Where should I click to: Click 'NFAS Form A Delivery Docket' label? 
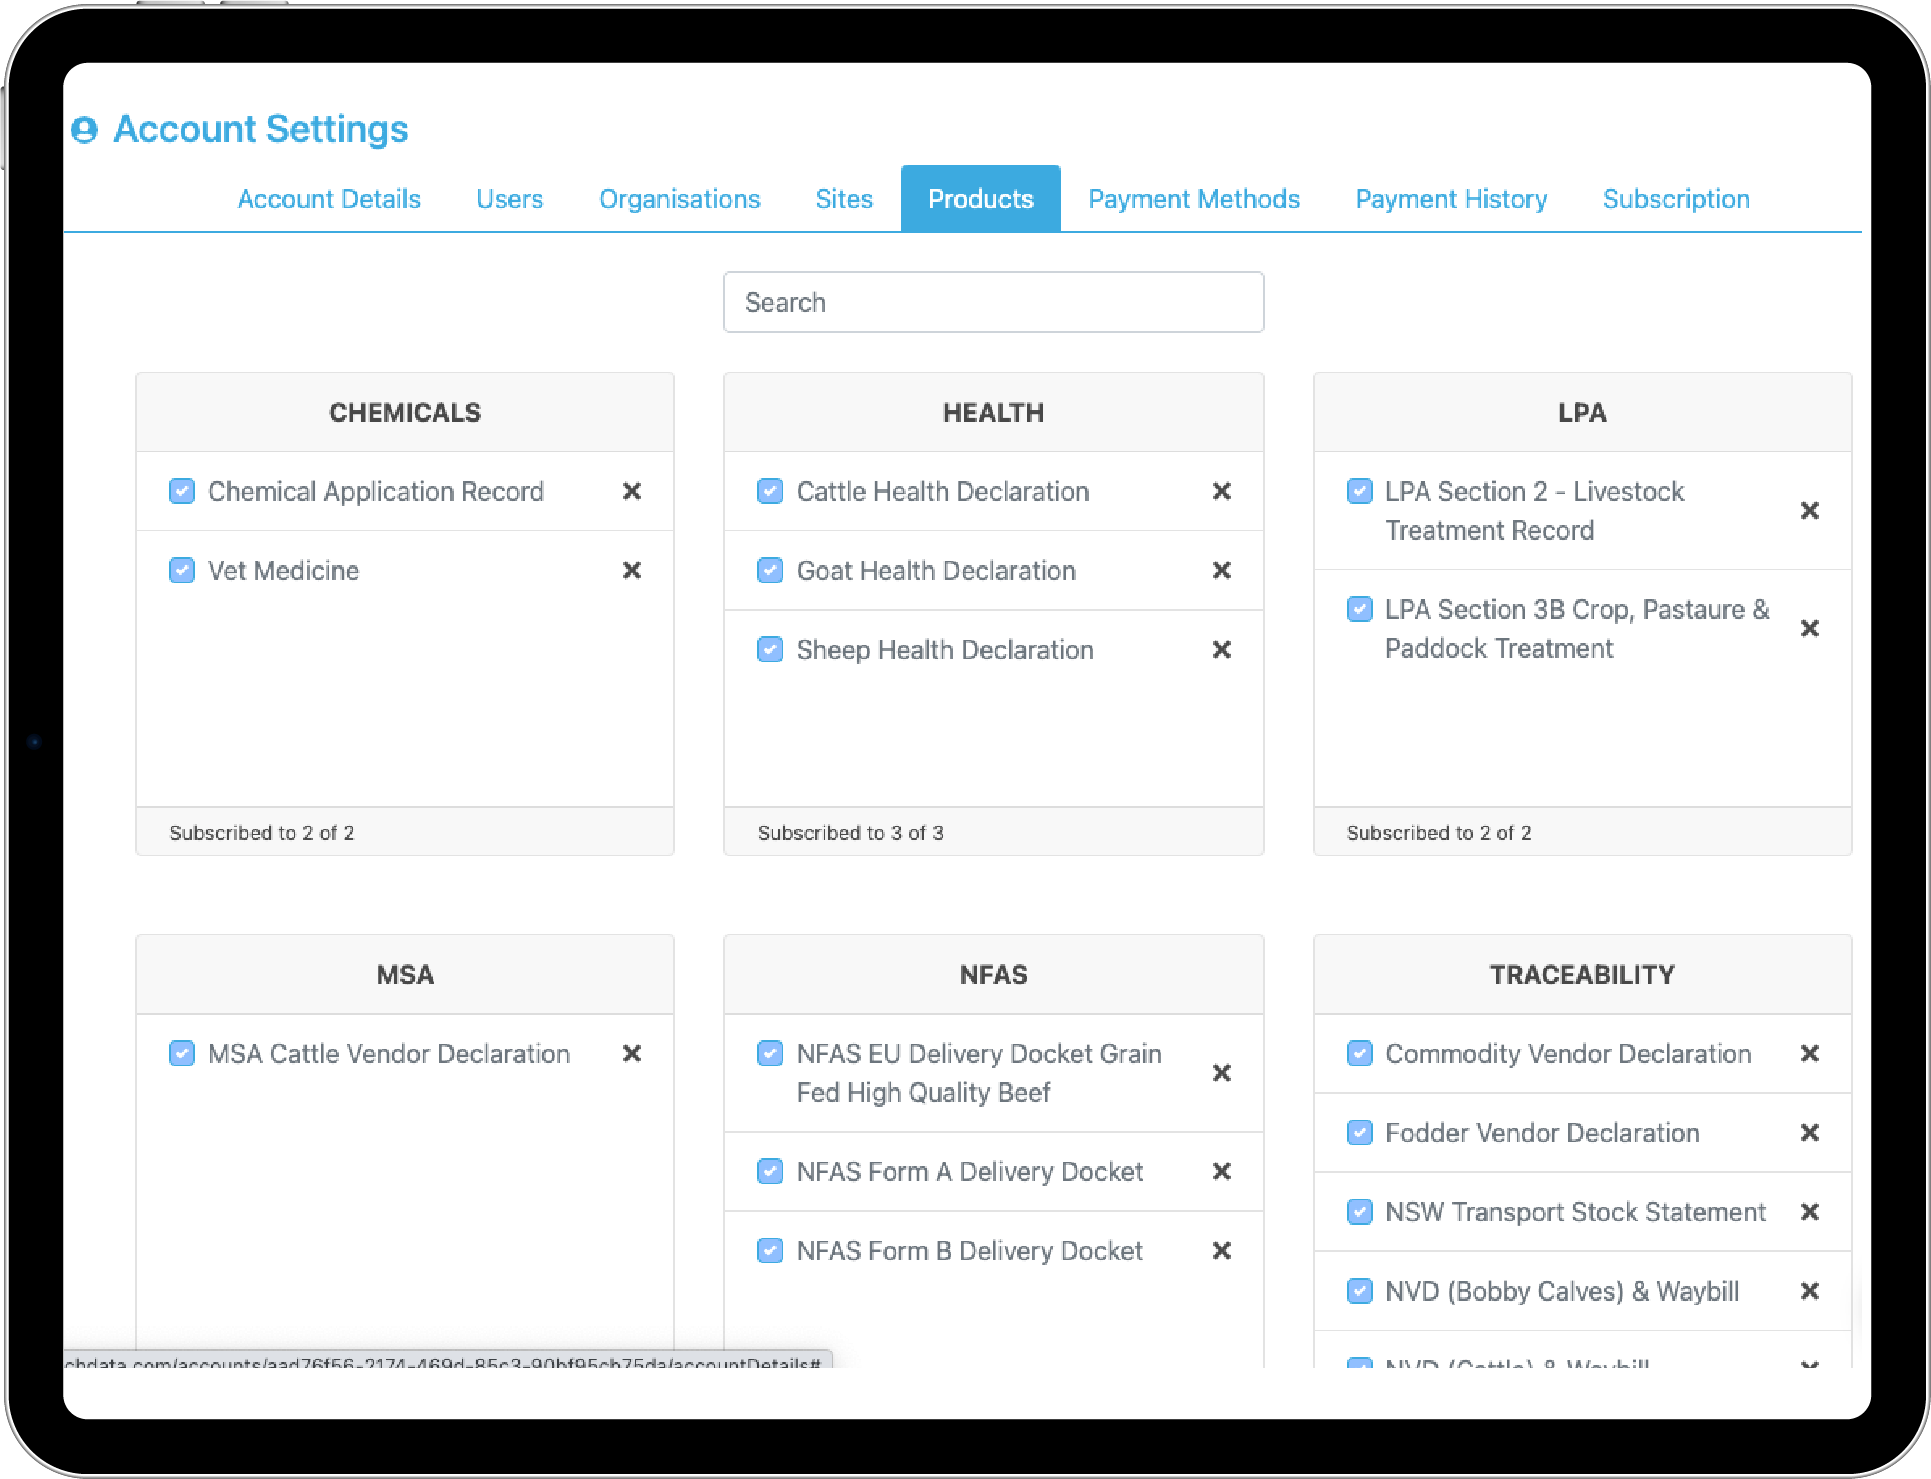[x=969, y=1172]
